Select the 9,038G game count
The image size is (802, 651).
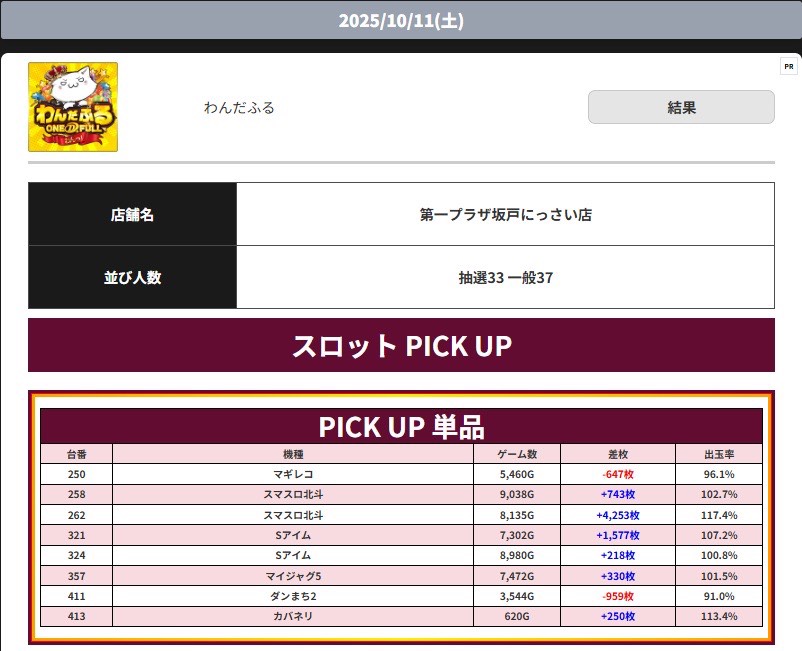[x=517, y=494]
